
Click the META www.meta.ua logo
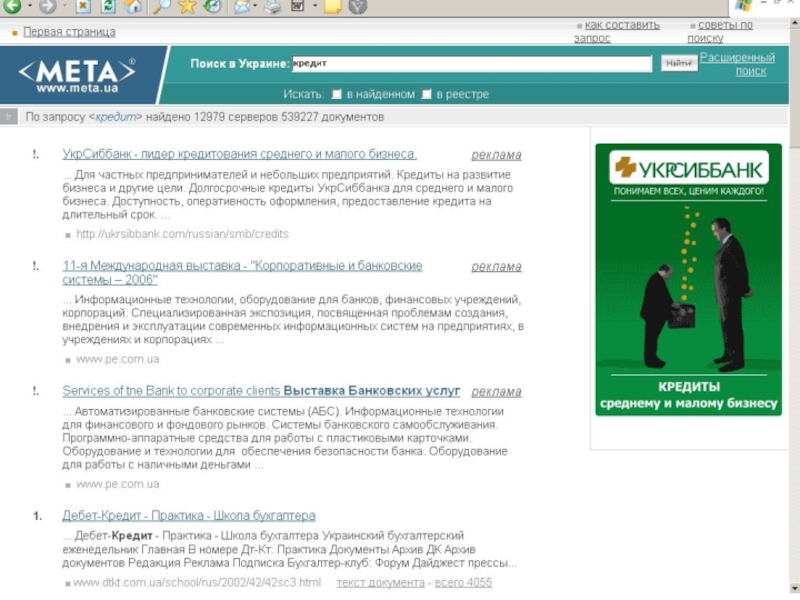[x=77, y=75]
